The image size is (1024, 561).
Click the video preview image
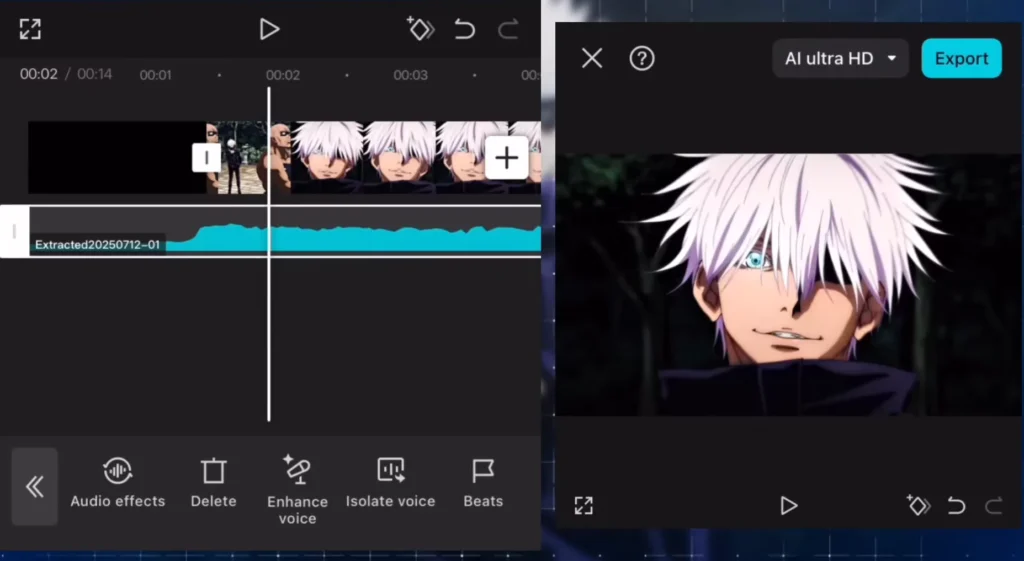pyautogui.click(x=788, y=285)
